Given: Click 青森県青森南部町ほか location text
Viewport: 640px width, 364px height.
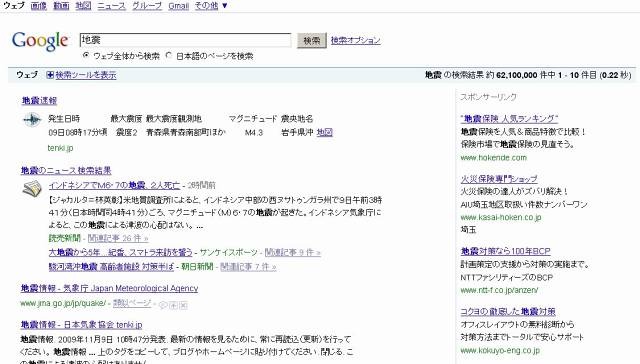Looking at the screenshot, I should [x=186, y=132].
